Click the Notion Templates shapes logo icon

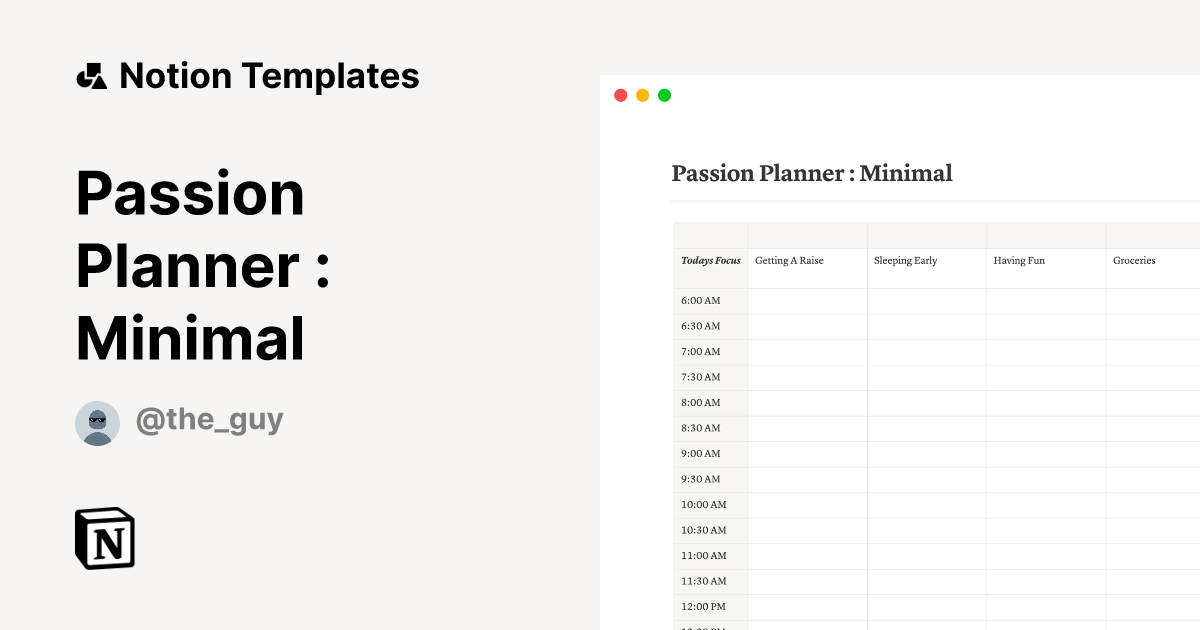click(x=94, y=75)
